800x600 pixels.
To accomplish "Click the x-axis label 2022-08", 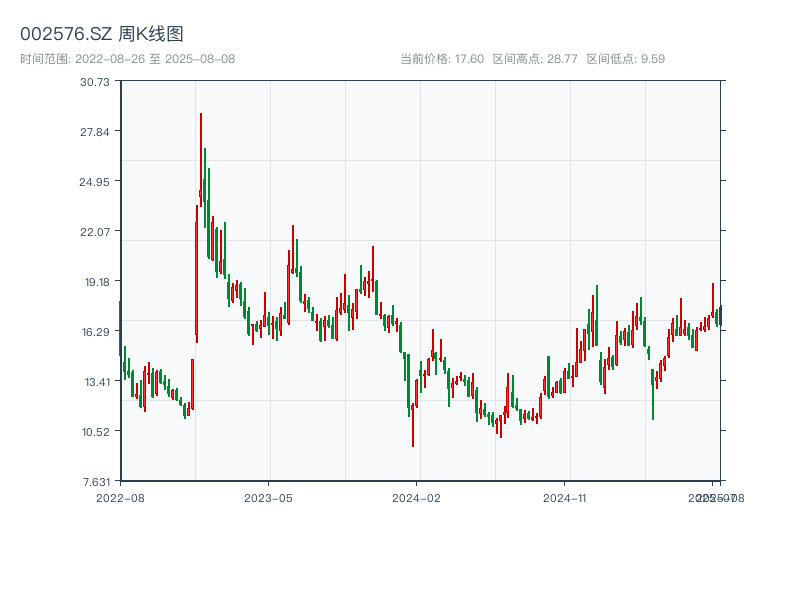I will click(120, 498).
